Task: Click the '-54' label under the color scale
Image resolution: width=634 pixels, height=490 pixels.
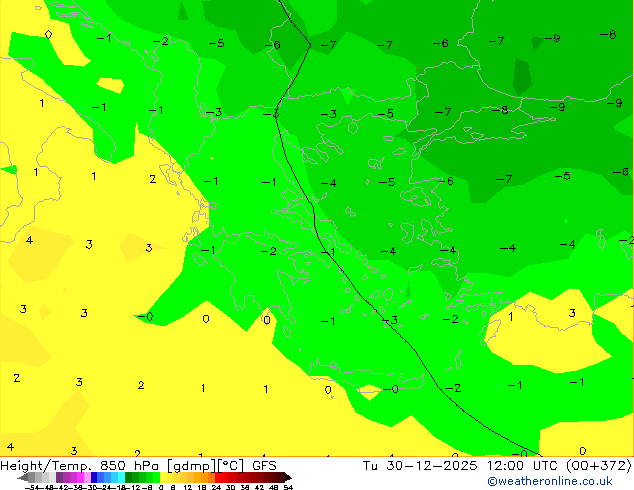Action: coord(32,487)
